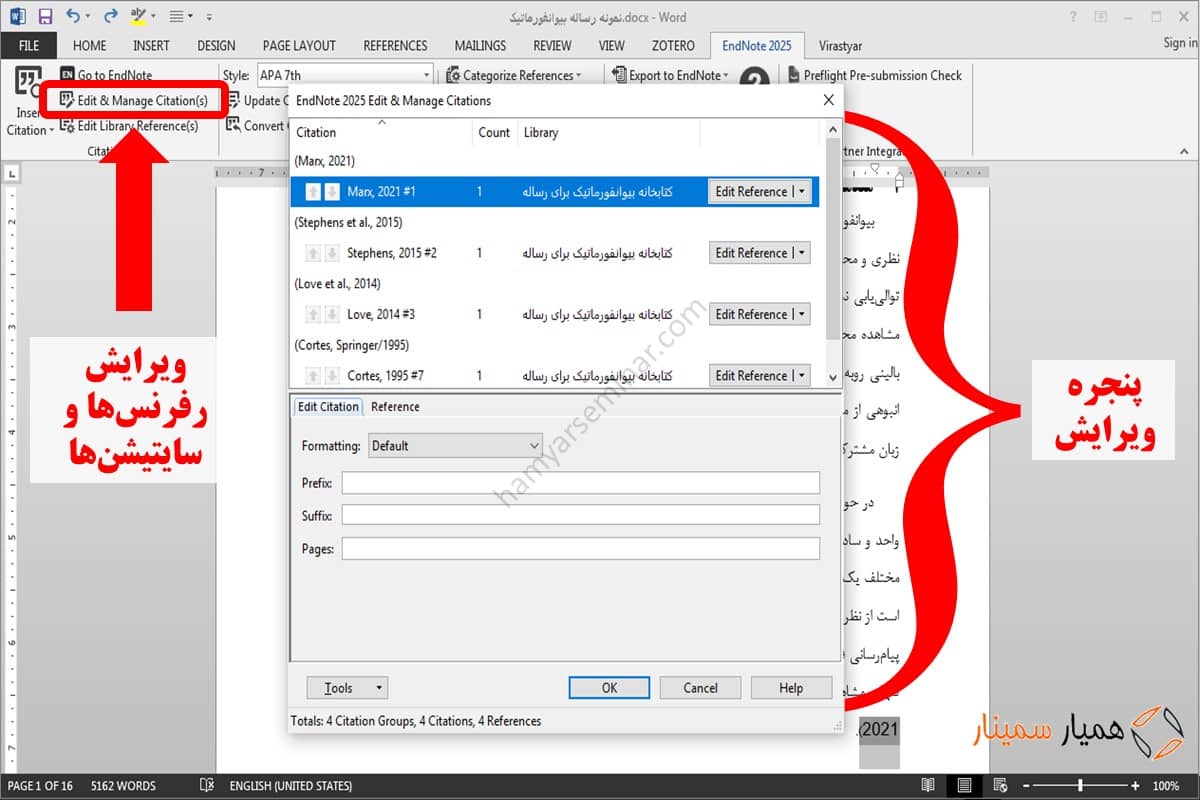Image resolution: width=1200 pixels, height=800 pixels.
Task: Open the line spacing quick access dropdown
Action: (x=180, y=16)
